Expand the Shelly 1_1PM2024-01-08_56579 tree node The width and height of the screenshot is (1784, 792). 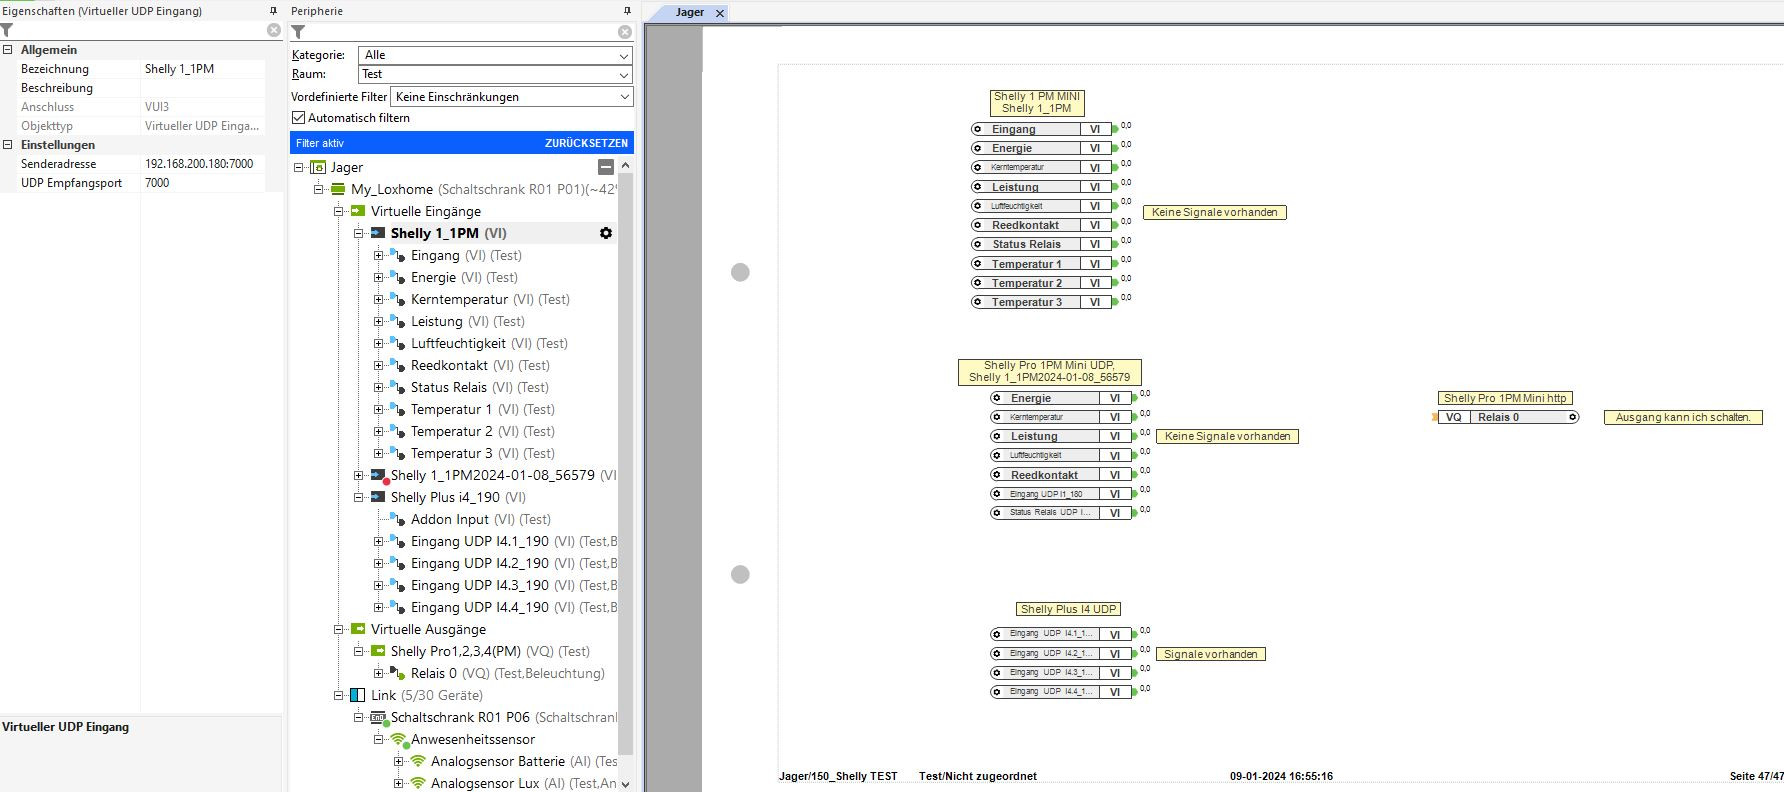358,475
